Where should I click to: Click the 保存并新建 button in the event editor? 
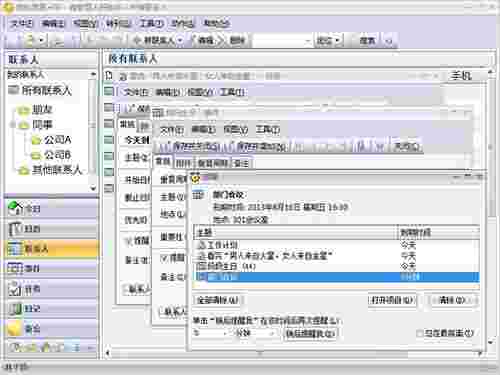coord(258,146)
